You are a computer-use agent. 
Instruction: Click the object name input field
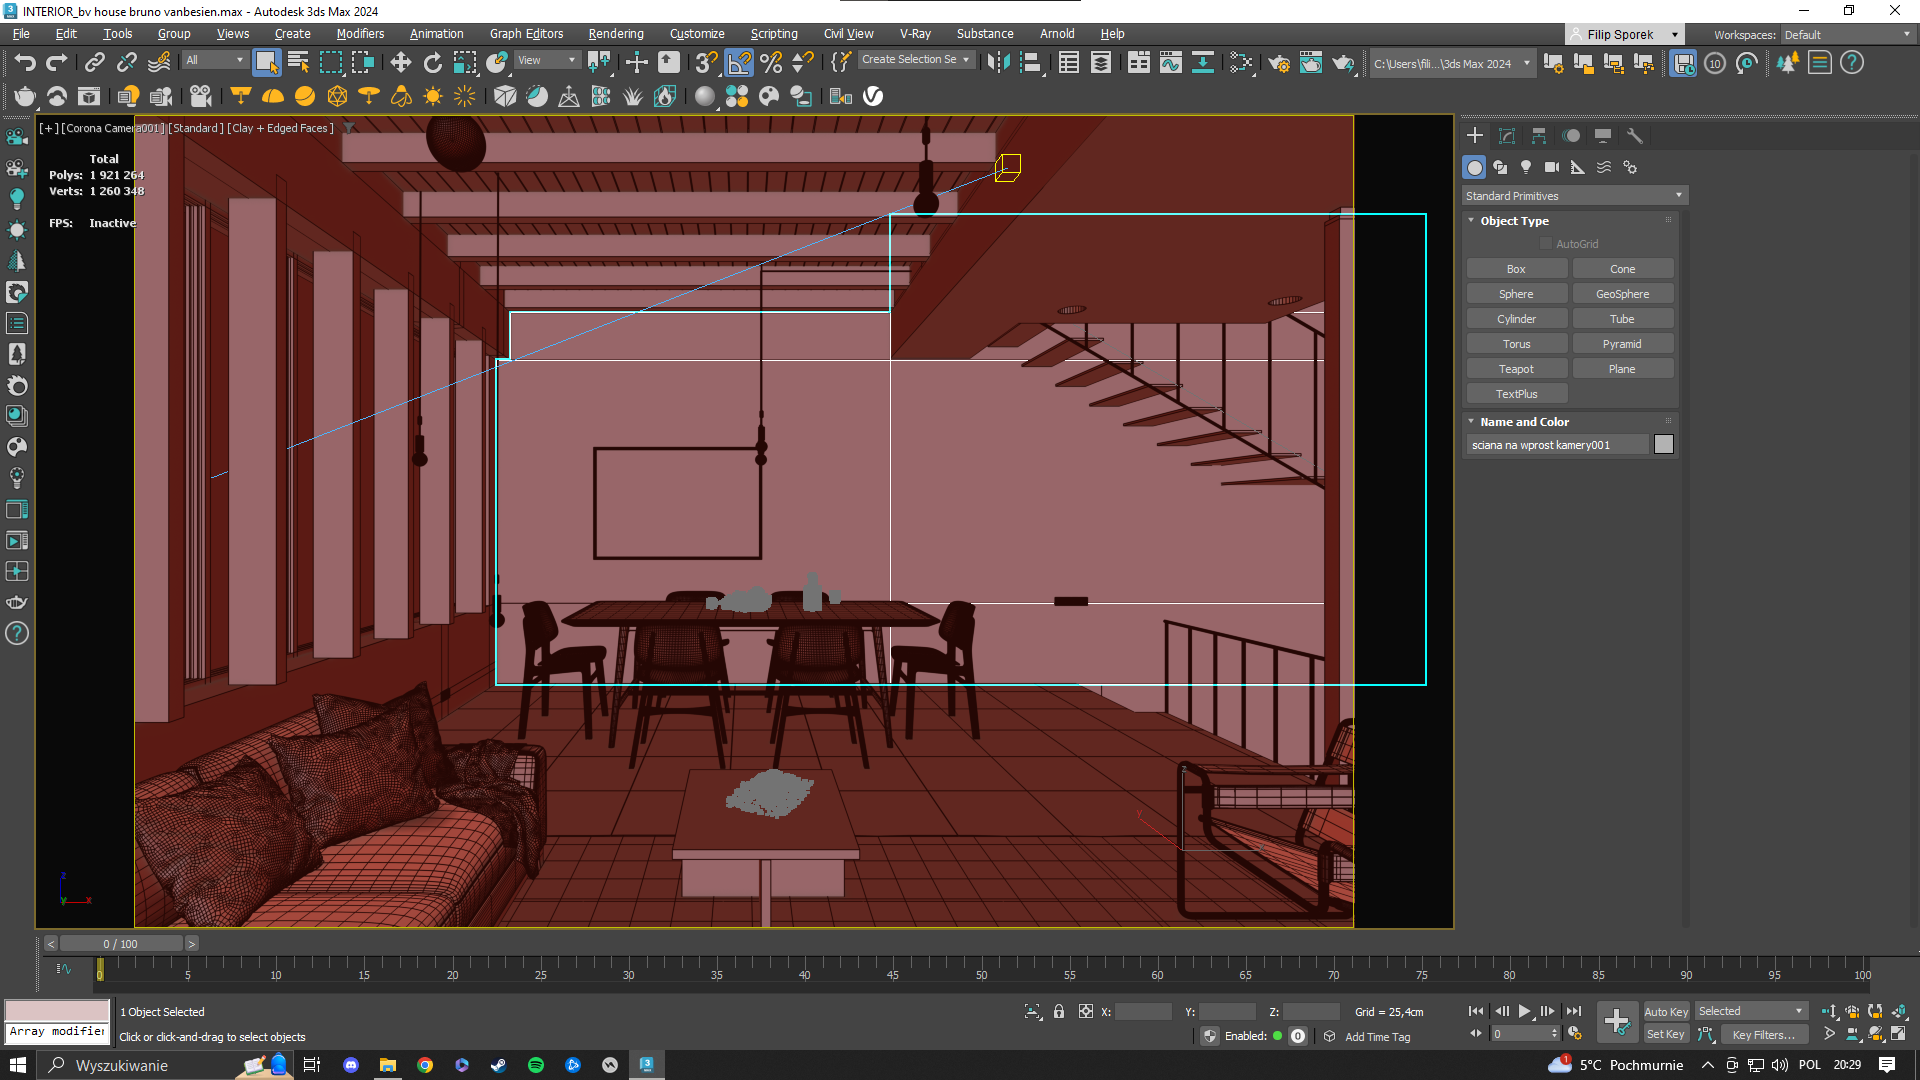click(x=1556, y=445)
